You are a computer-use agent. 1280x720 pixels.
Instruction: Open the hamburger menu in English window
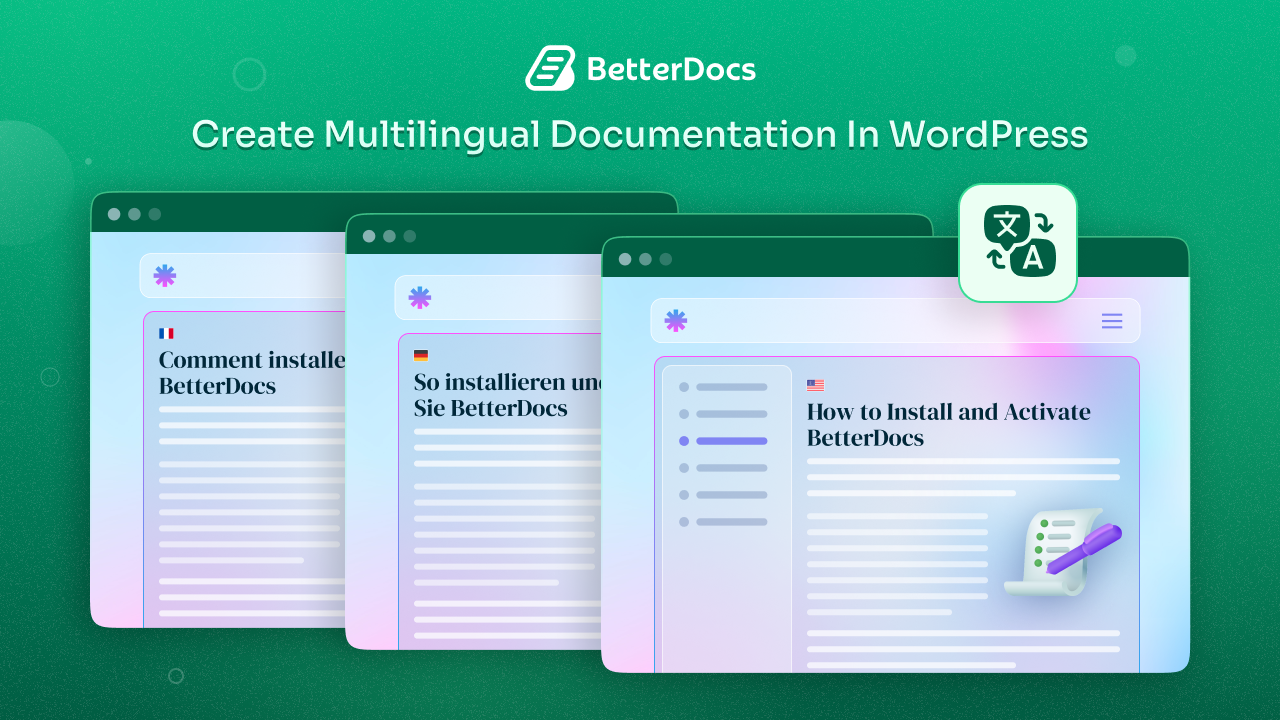click(x=1112, y=321)
